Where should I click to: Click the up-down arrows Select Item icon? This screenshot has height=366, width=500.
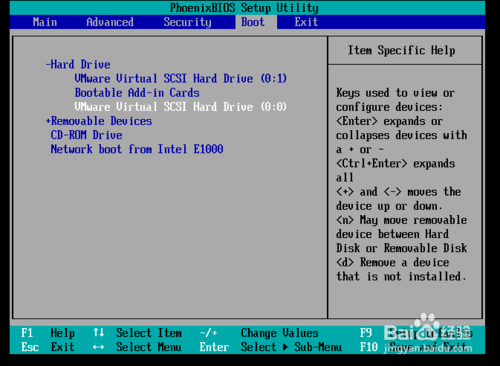[99, 332]
